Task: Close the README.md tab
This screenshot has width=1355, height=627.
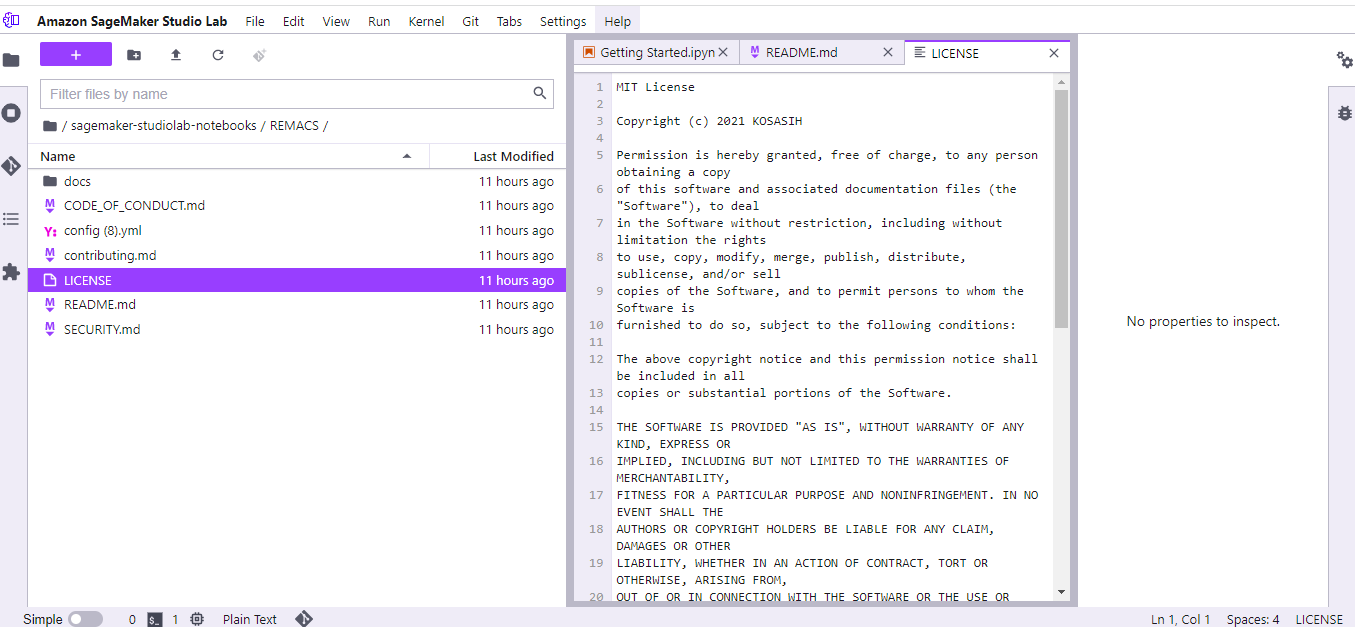Action: tap(888, 53)
